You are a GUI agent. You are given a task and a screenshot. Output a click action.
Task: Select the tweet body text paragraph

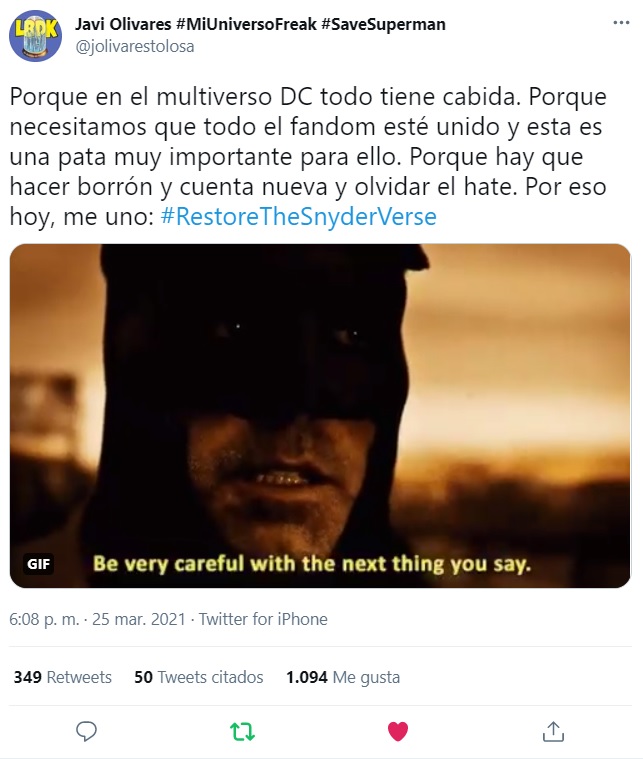point(308,156)
